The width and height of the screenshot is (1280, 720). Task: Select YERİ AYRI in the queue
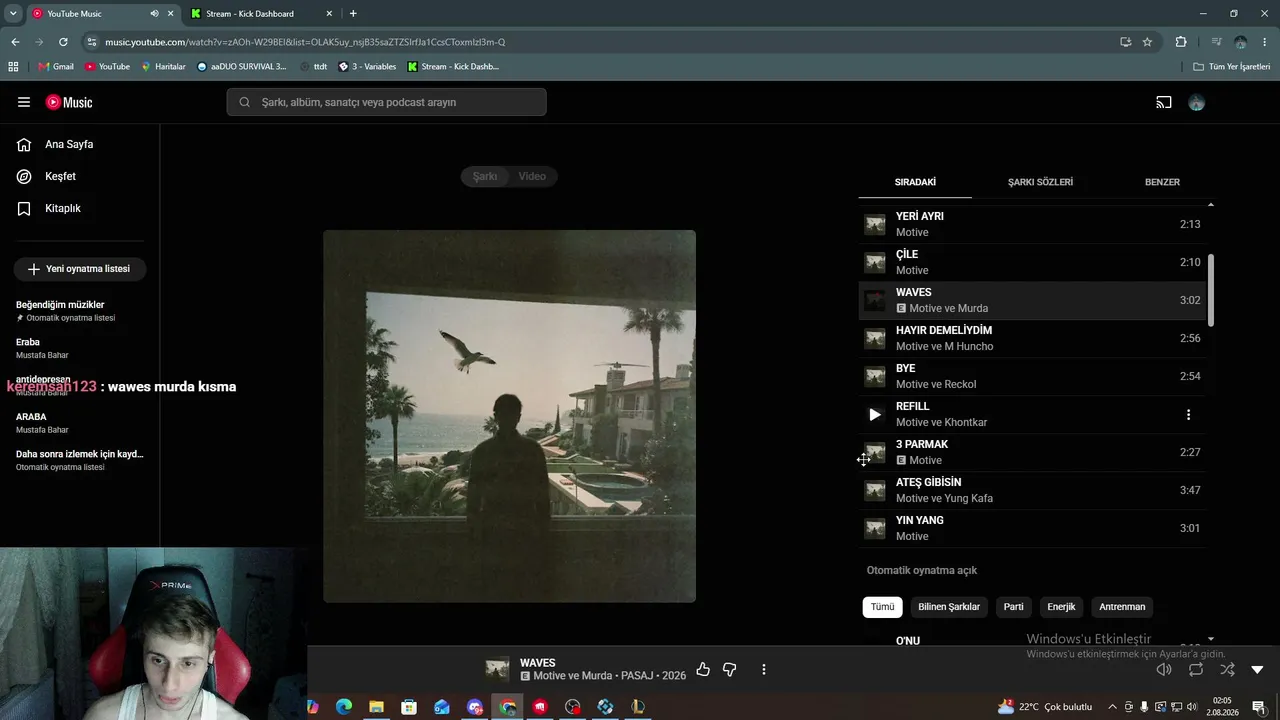pos(1032,224)
